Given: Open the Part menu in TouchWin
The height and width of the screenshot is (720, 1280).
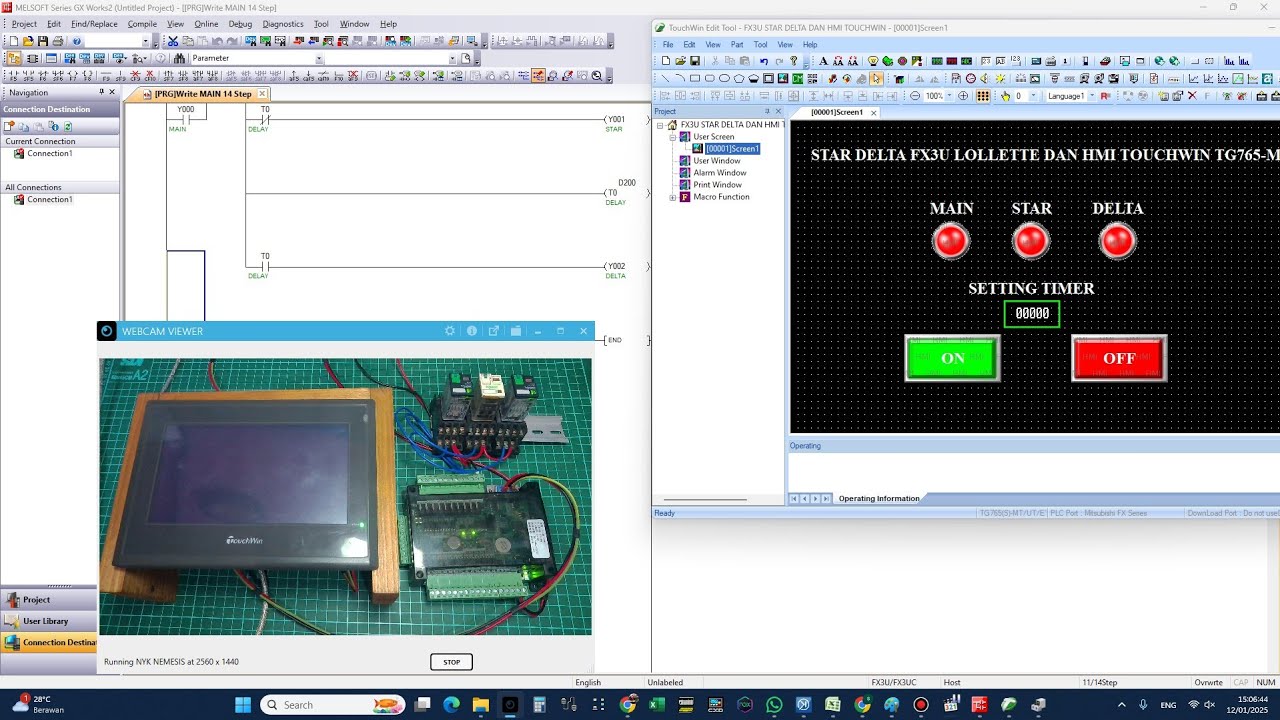Looking at the screenshot, I should click(737, 45).
